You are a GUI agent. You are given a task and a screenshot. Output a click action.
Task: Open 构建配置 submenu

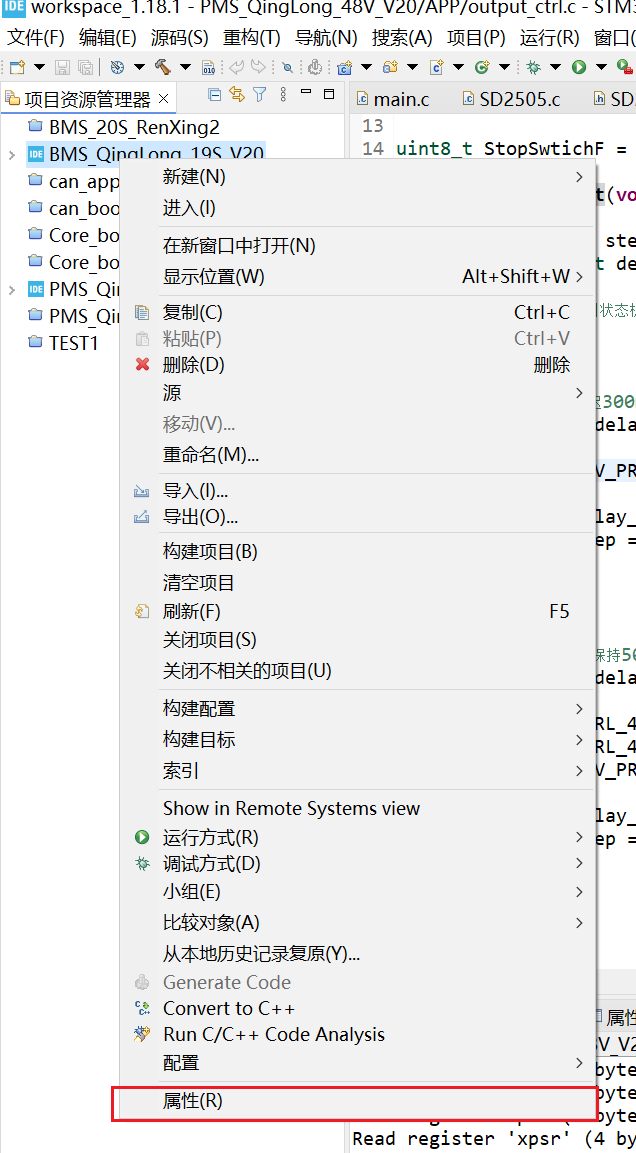357,709
